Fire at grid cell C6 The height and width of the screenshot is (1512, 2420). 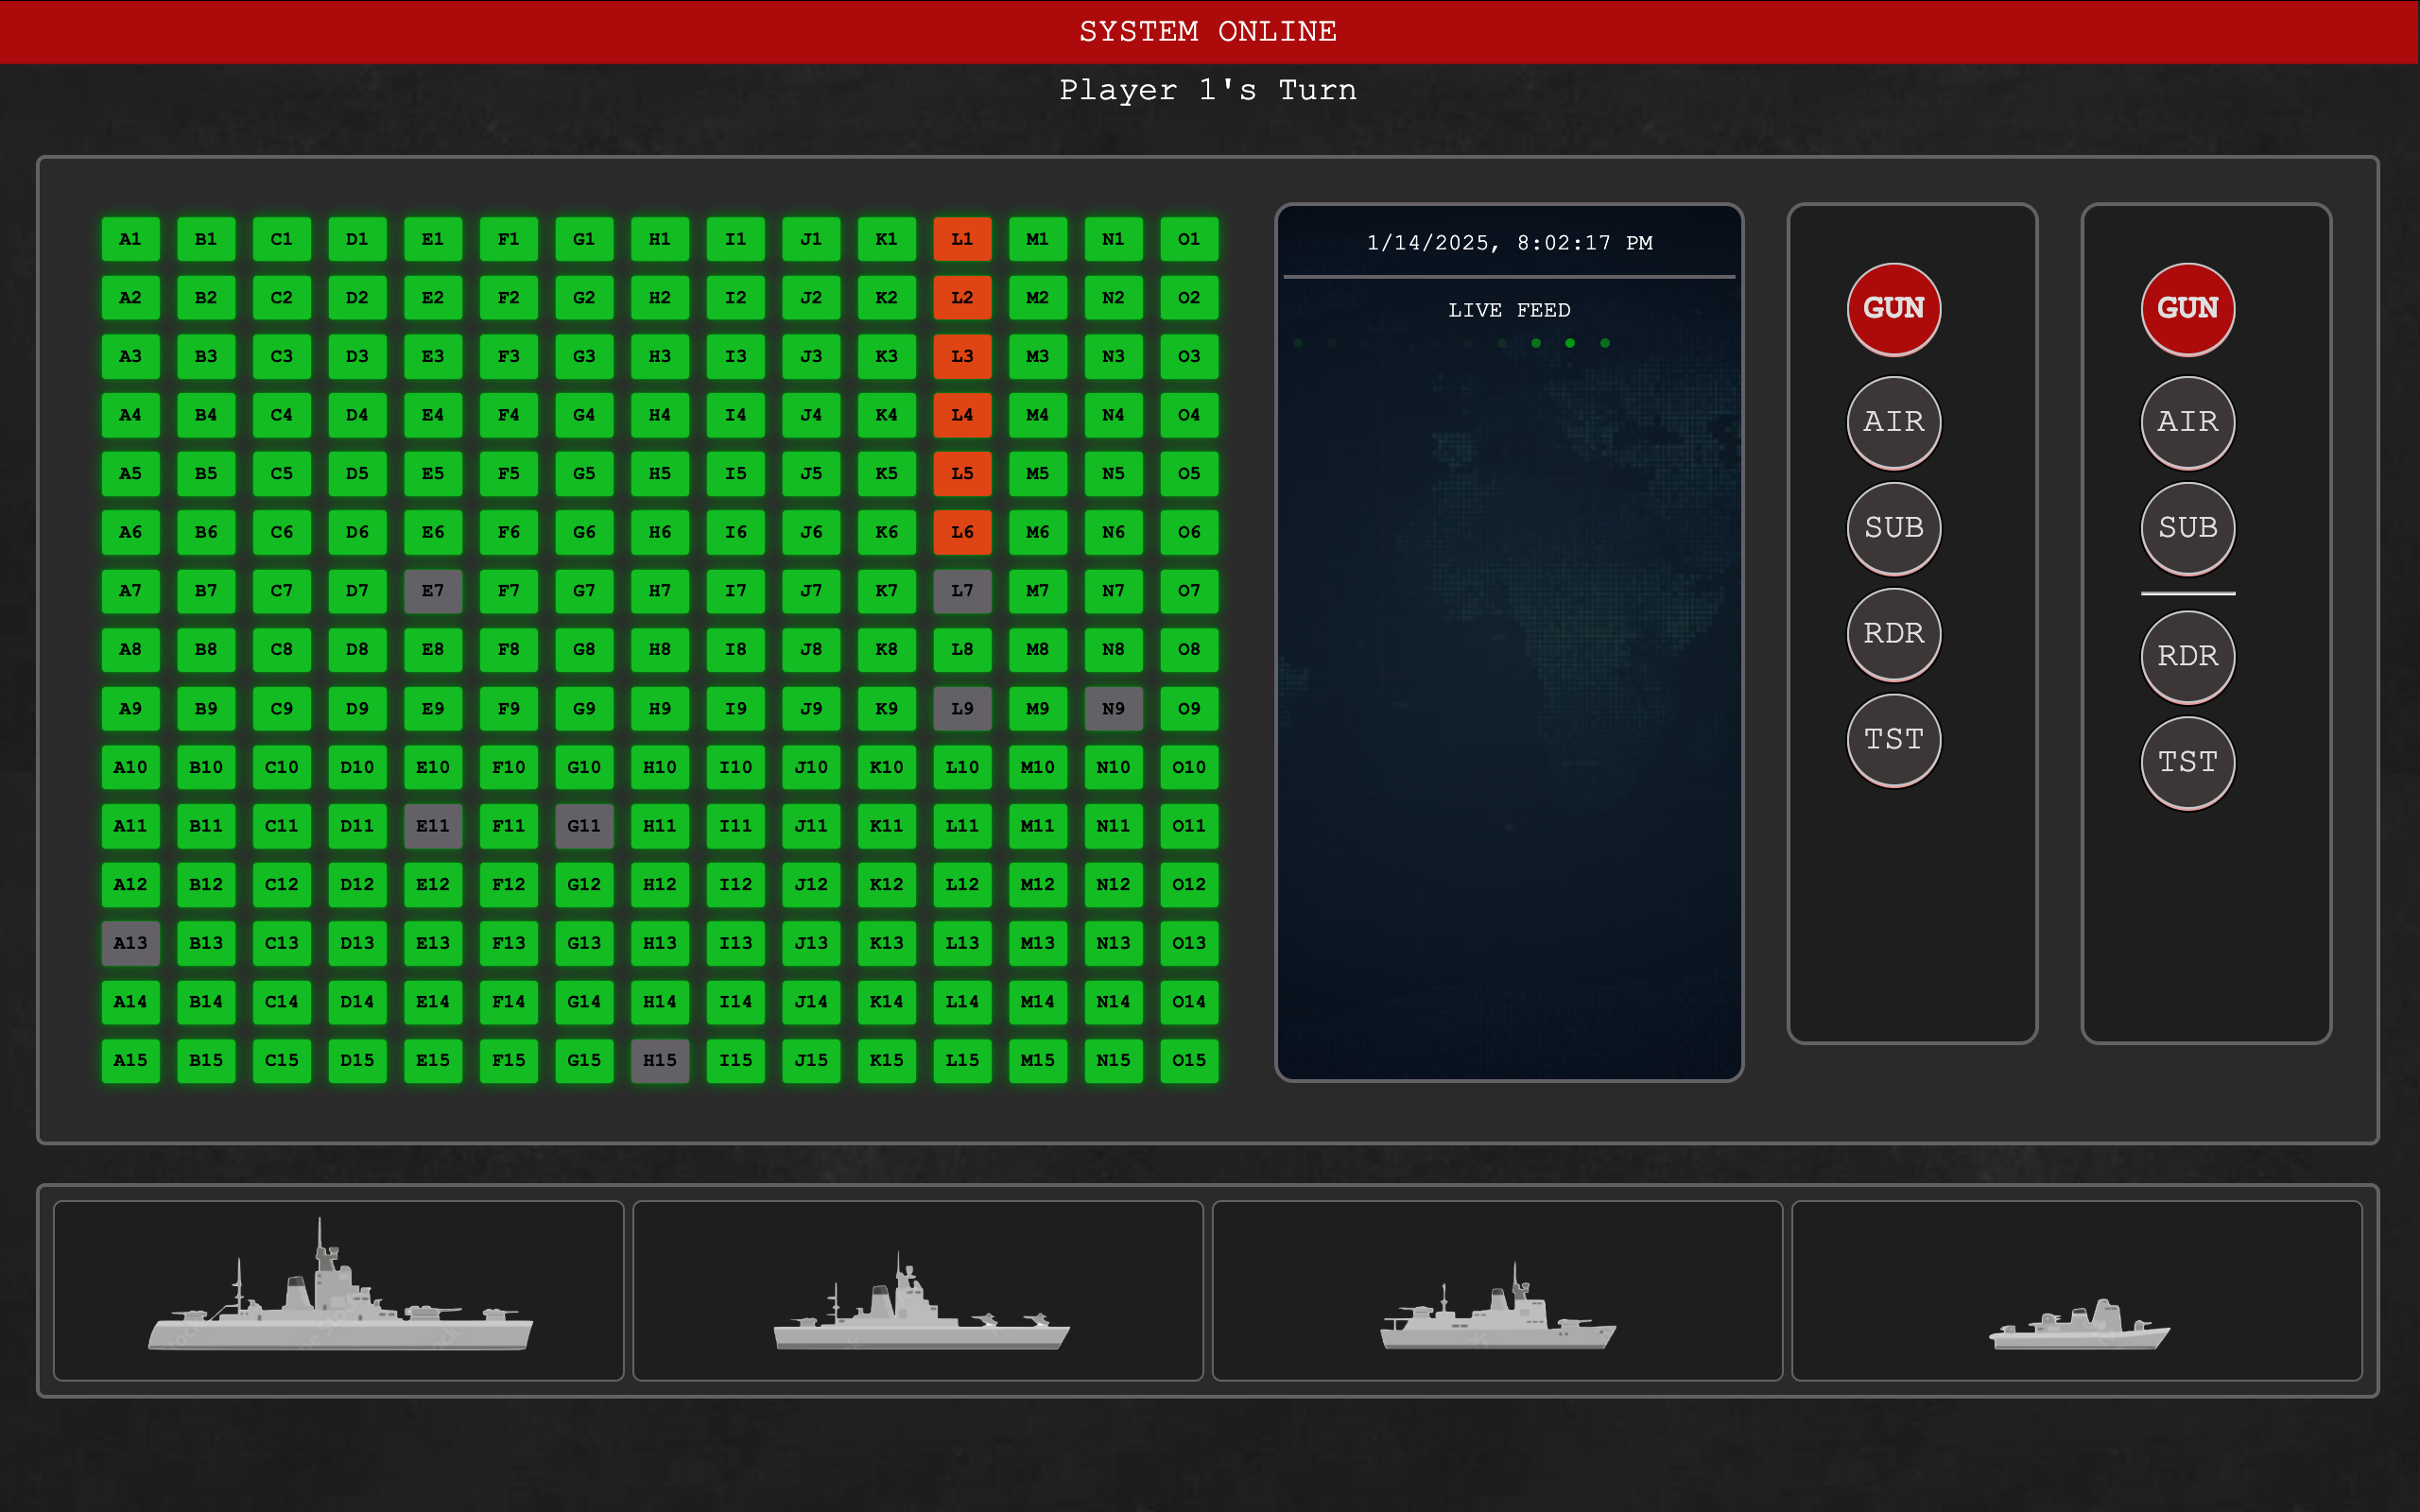[282, 532]
